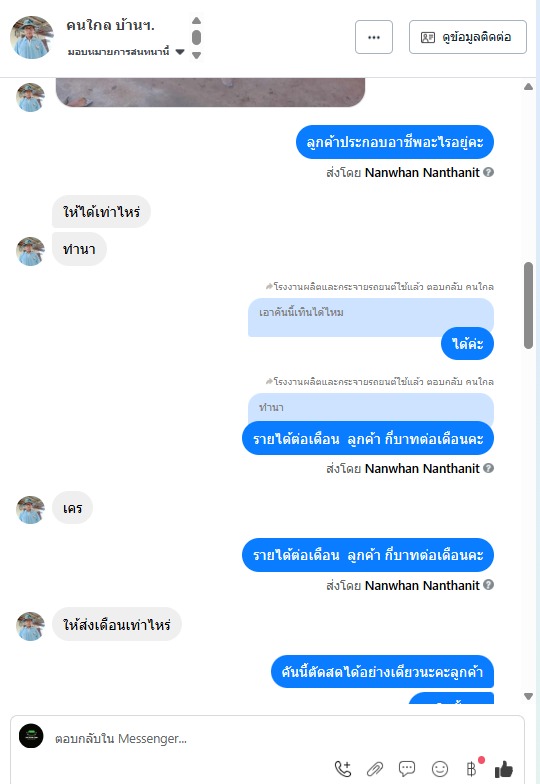Click the question-mark icon beside first Nanwhan Nanthanit
This screenshot has width=540, height=784.
pyautogui.click(x=489, y=172)
